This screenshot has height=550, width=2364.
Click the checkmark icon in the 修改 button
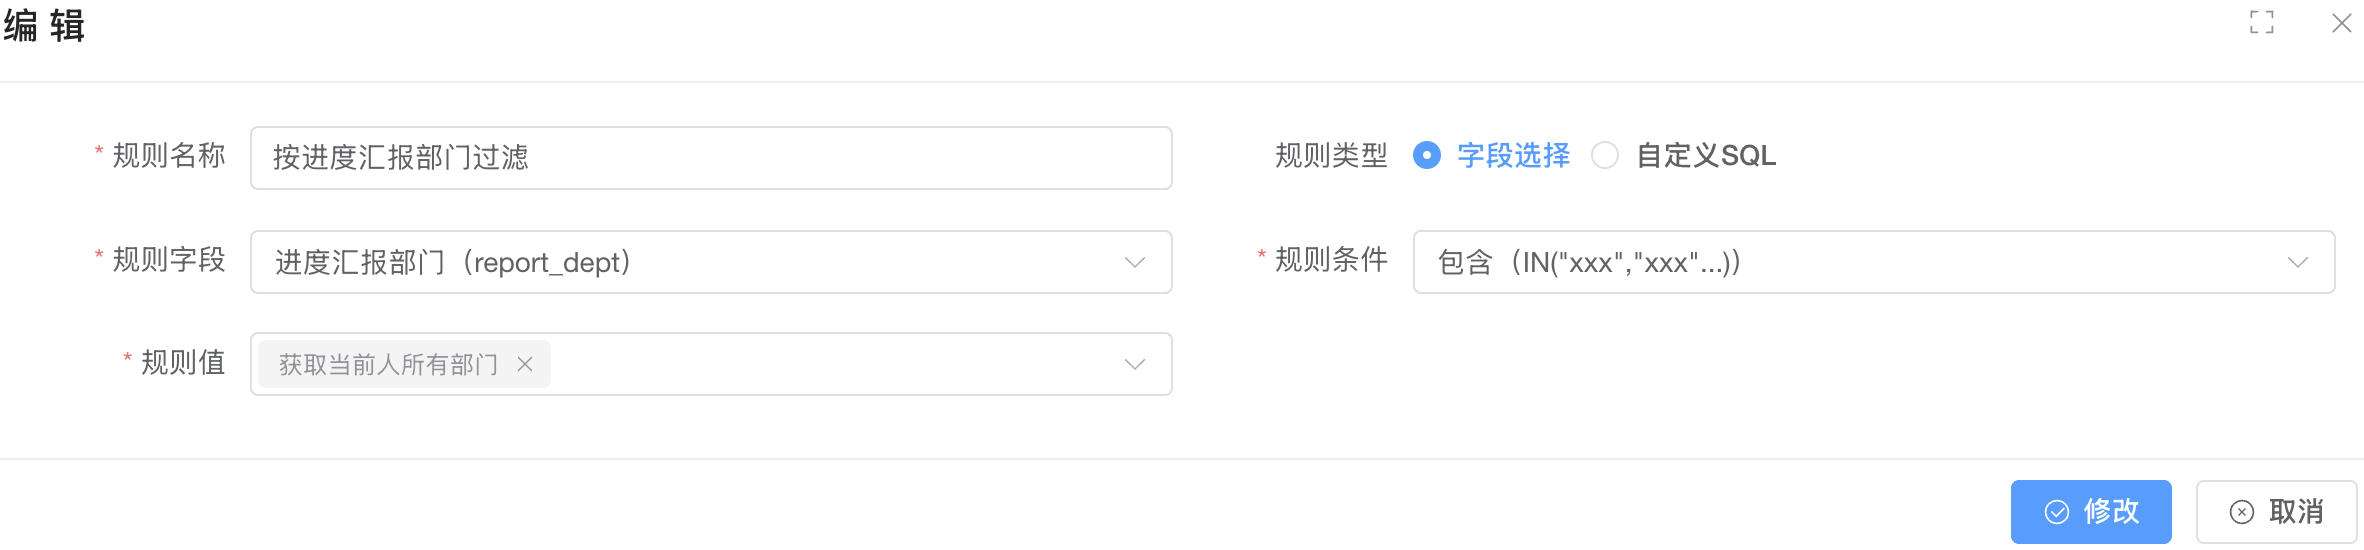(x=2056, y=512)
